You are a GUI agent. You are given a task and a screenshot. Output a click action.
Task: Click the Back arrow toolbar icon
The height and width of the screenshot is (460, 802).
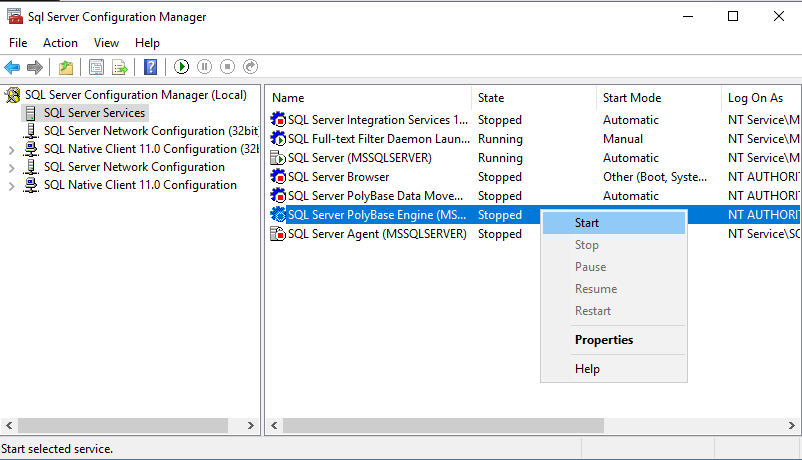(x=12, y=67)
